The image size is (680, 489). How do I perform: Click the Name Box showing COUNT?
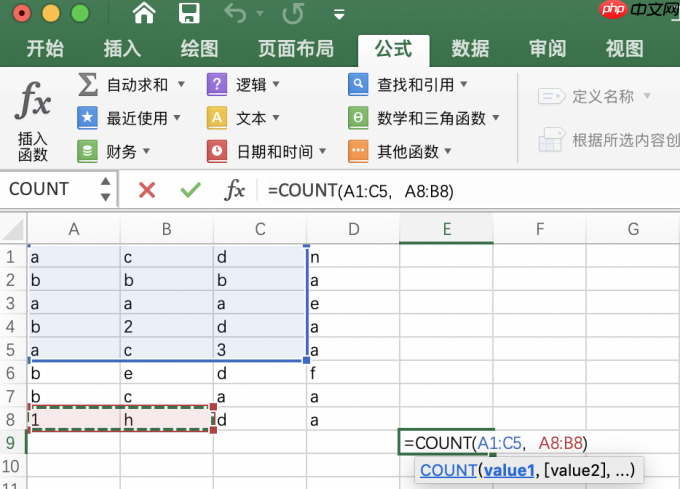(50, 189)
